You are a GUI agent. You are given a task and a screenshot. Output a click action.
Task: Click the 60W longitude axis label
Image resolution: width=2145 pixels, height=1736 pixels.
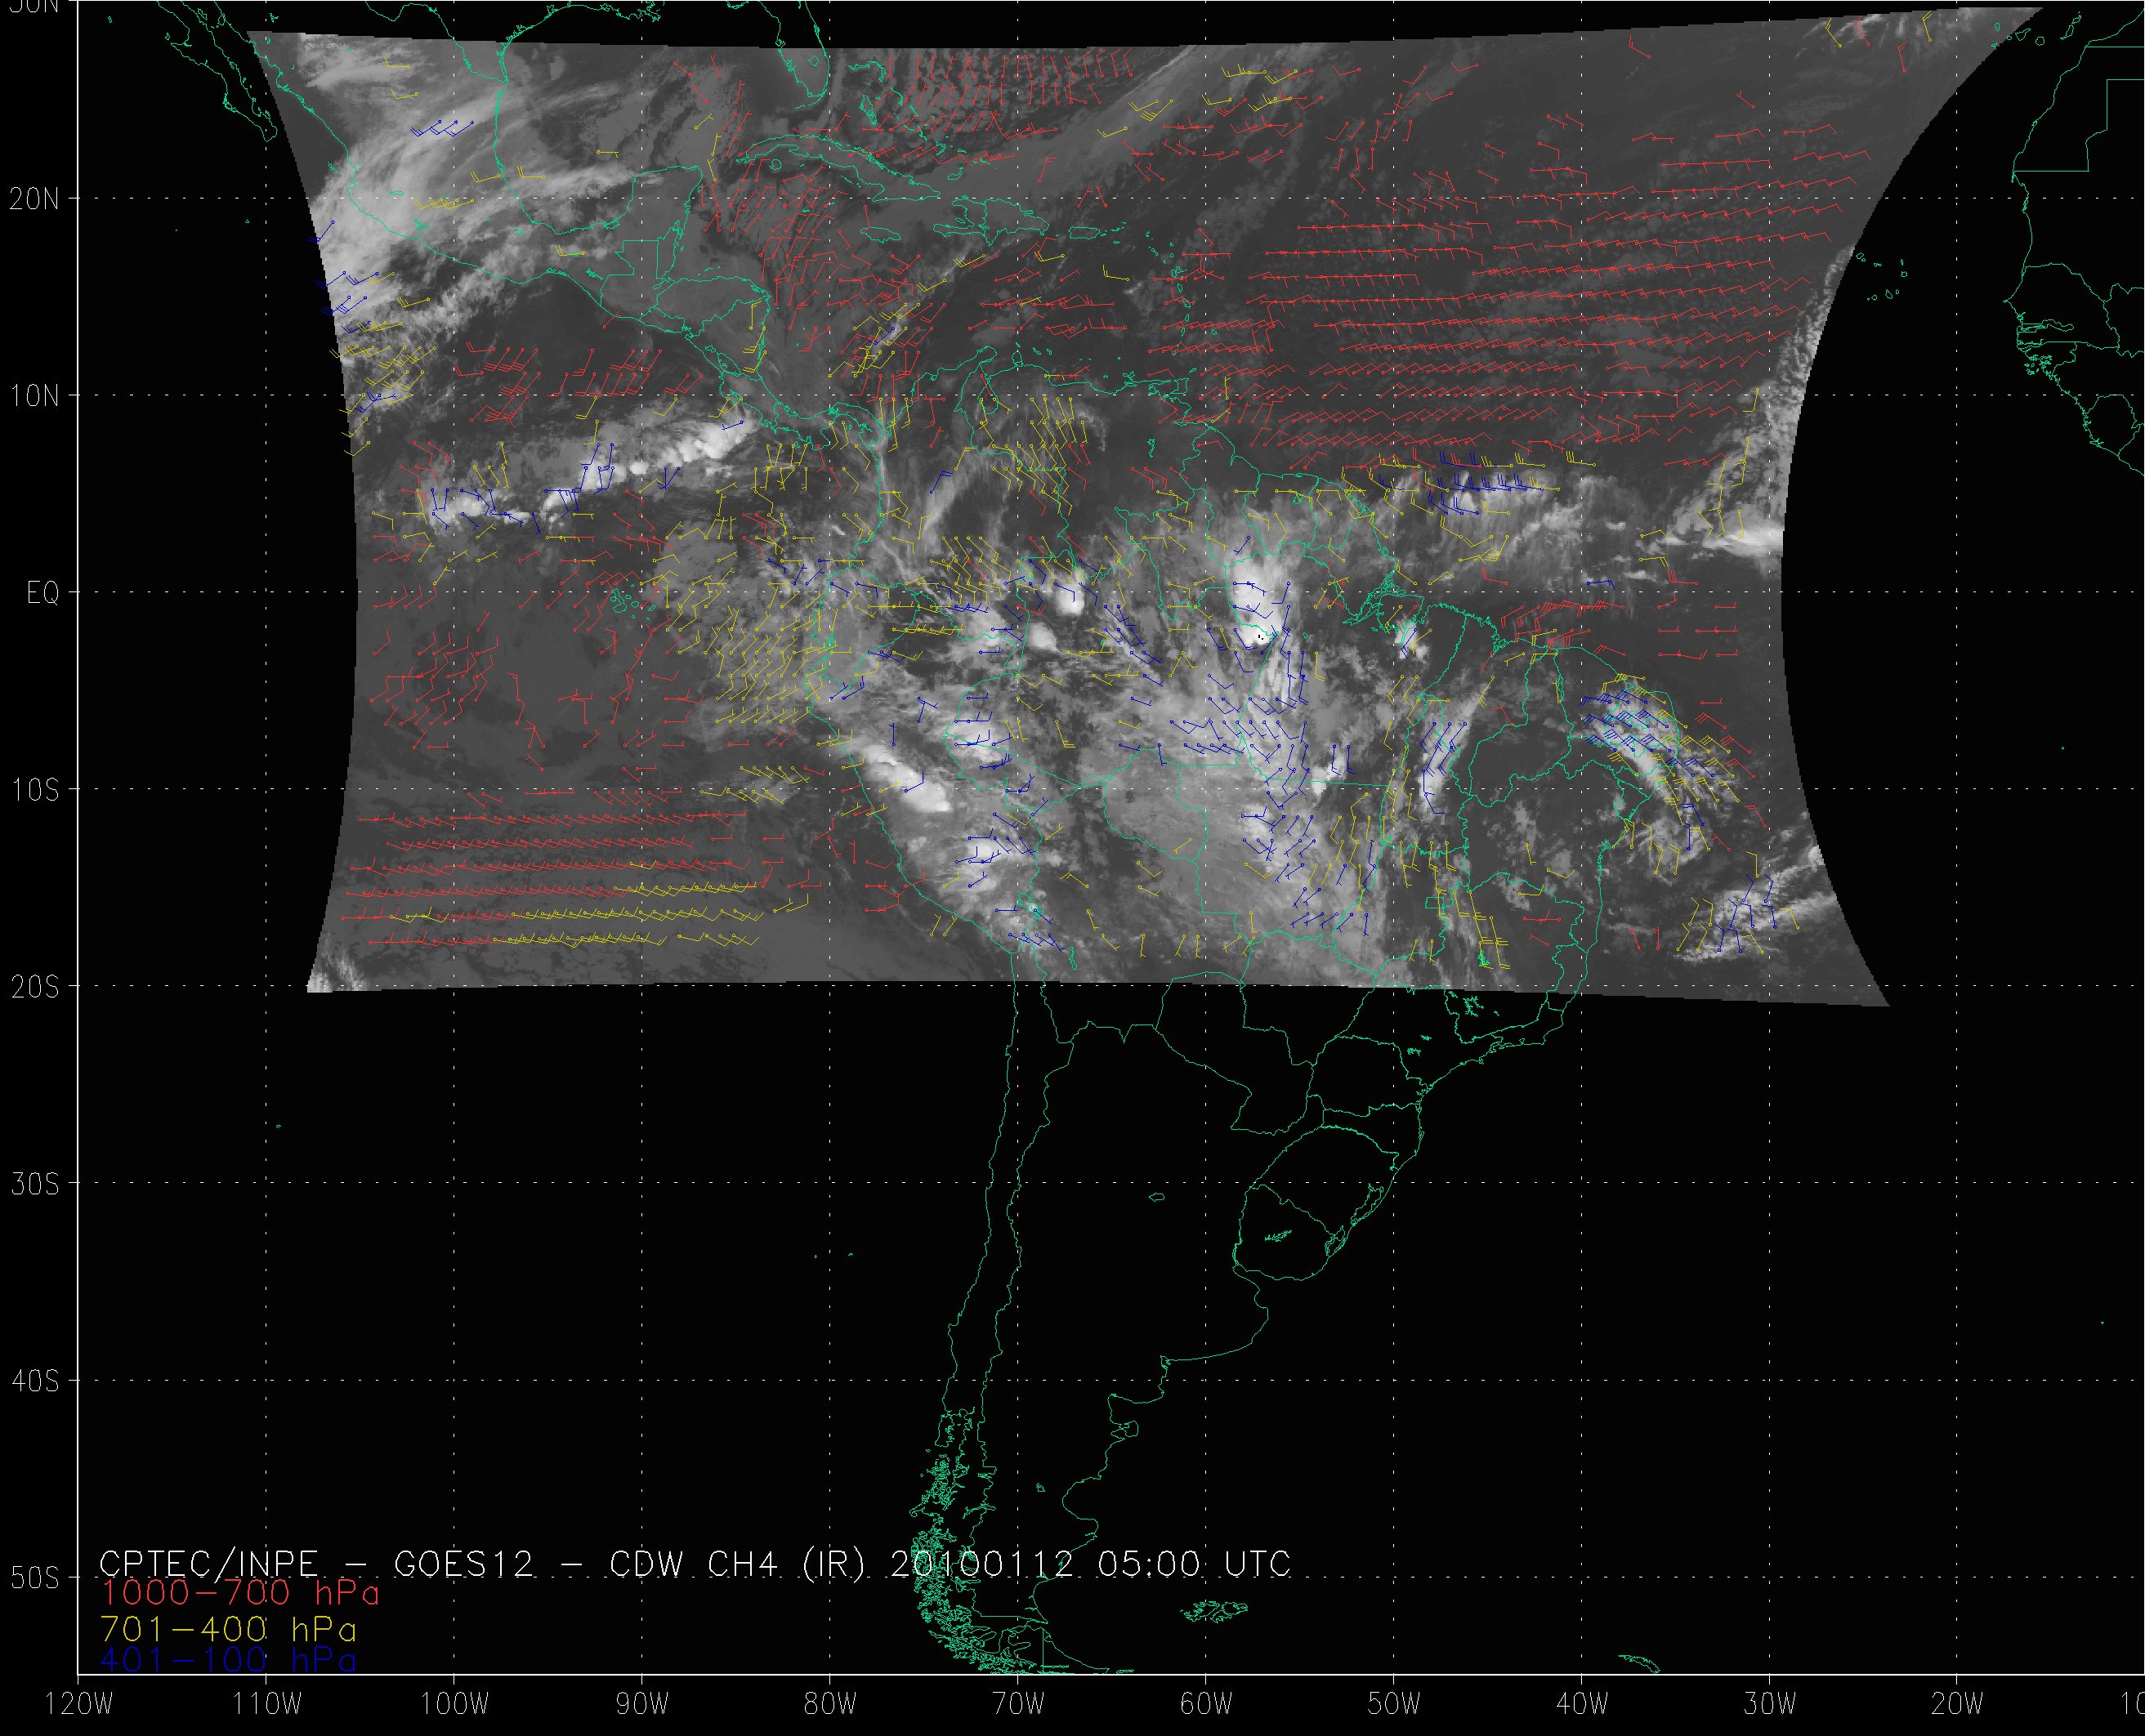pyautogui.click(x=1206, y=1705)
